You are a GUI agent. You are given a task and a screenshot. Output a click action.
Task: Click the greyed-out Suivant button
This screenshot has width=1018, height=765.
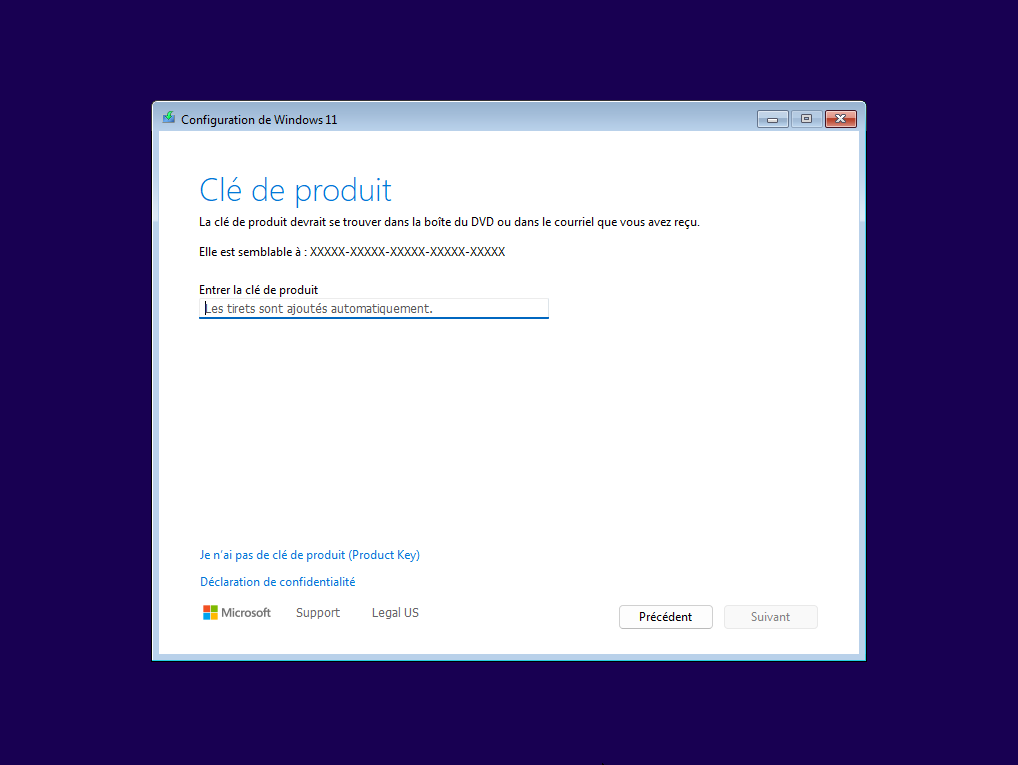(771, 617)
